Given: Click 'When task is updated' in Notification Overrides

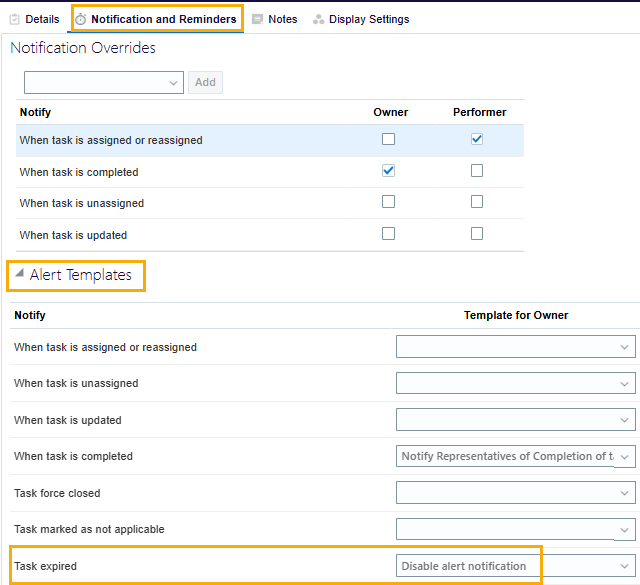Looking at the screenshot, I should point(73,235).
